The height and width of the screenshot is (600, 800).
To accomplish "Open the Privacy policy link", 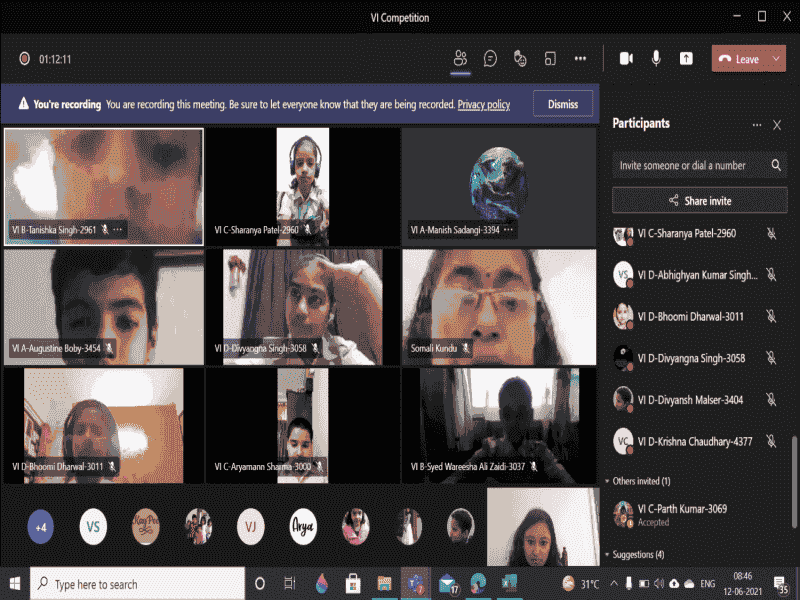I will [484, 104].
